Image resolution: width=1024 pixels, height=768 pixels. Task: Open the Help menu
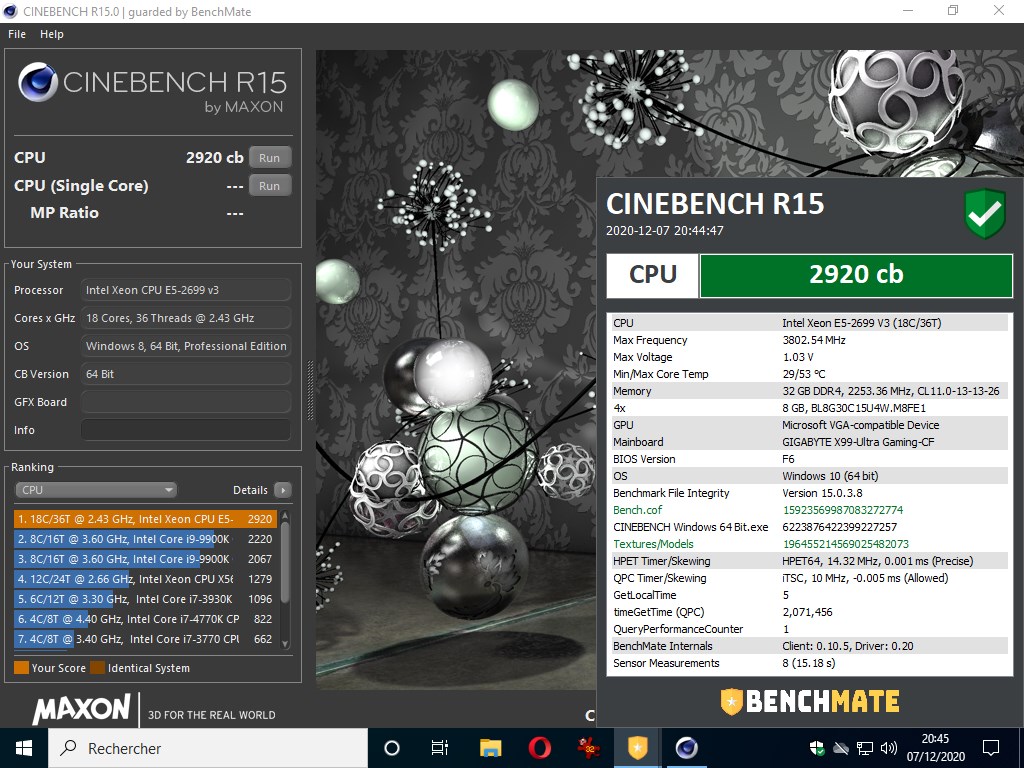[x=52, y=34]
